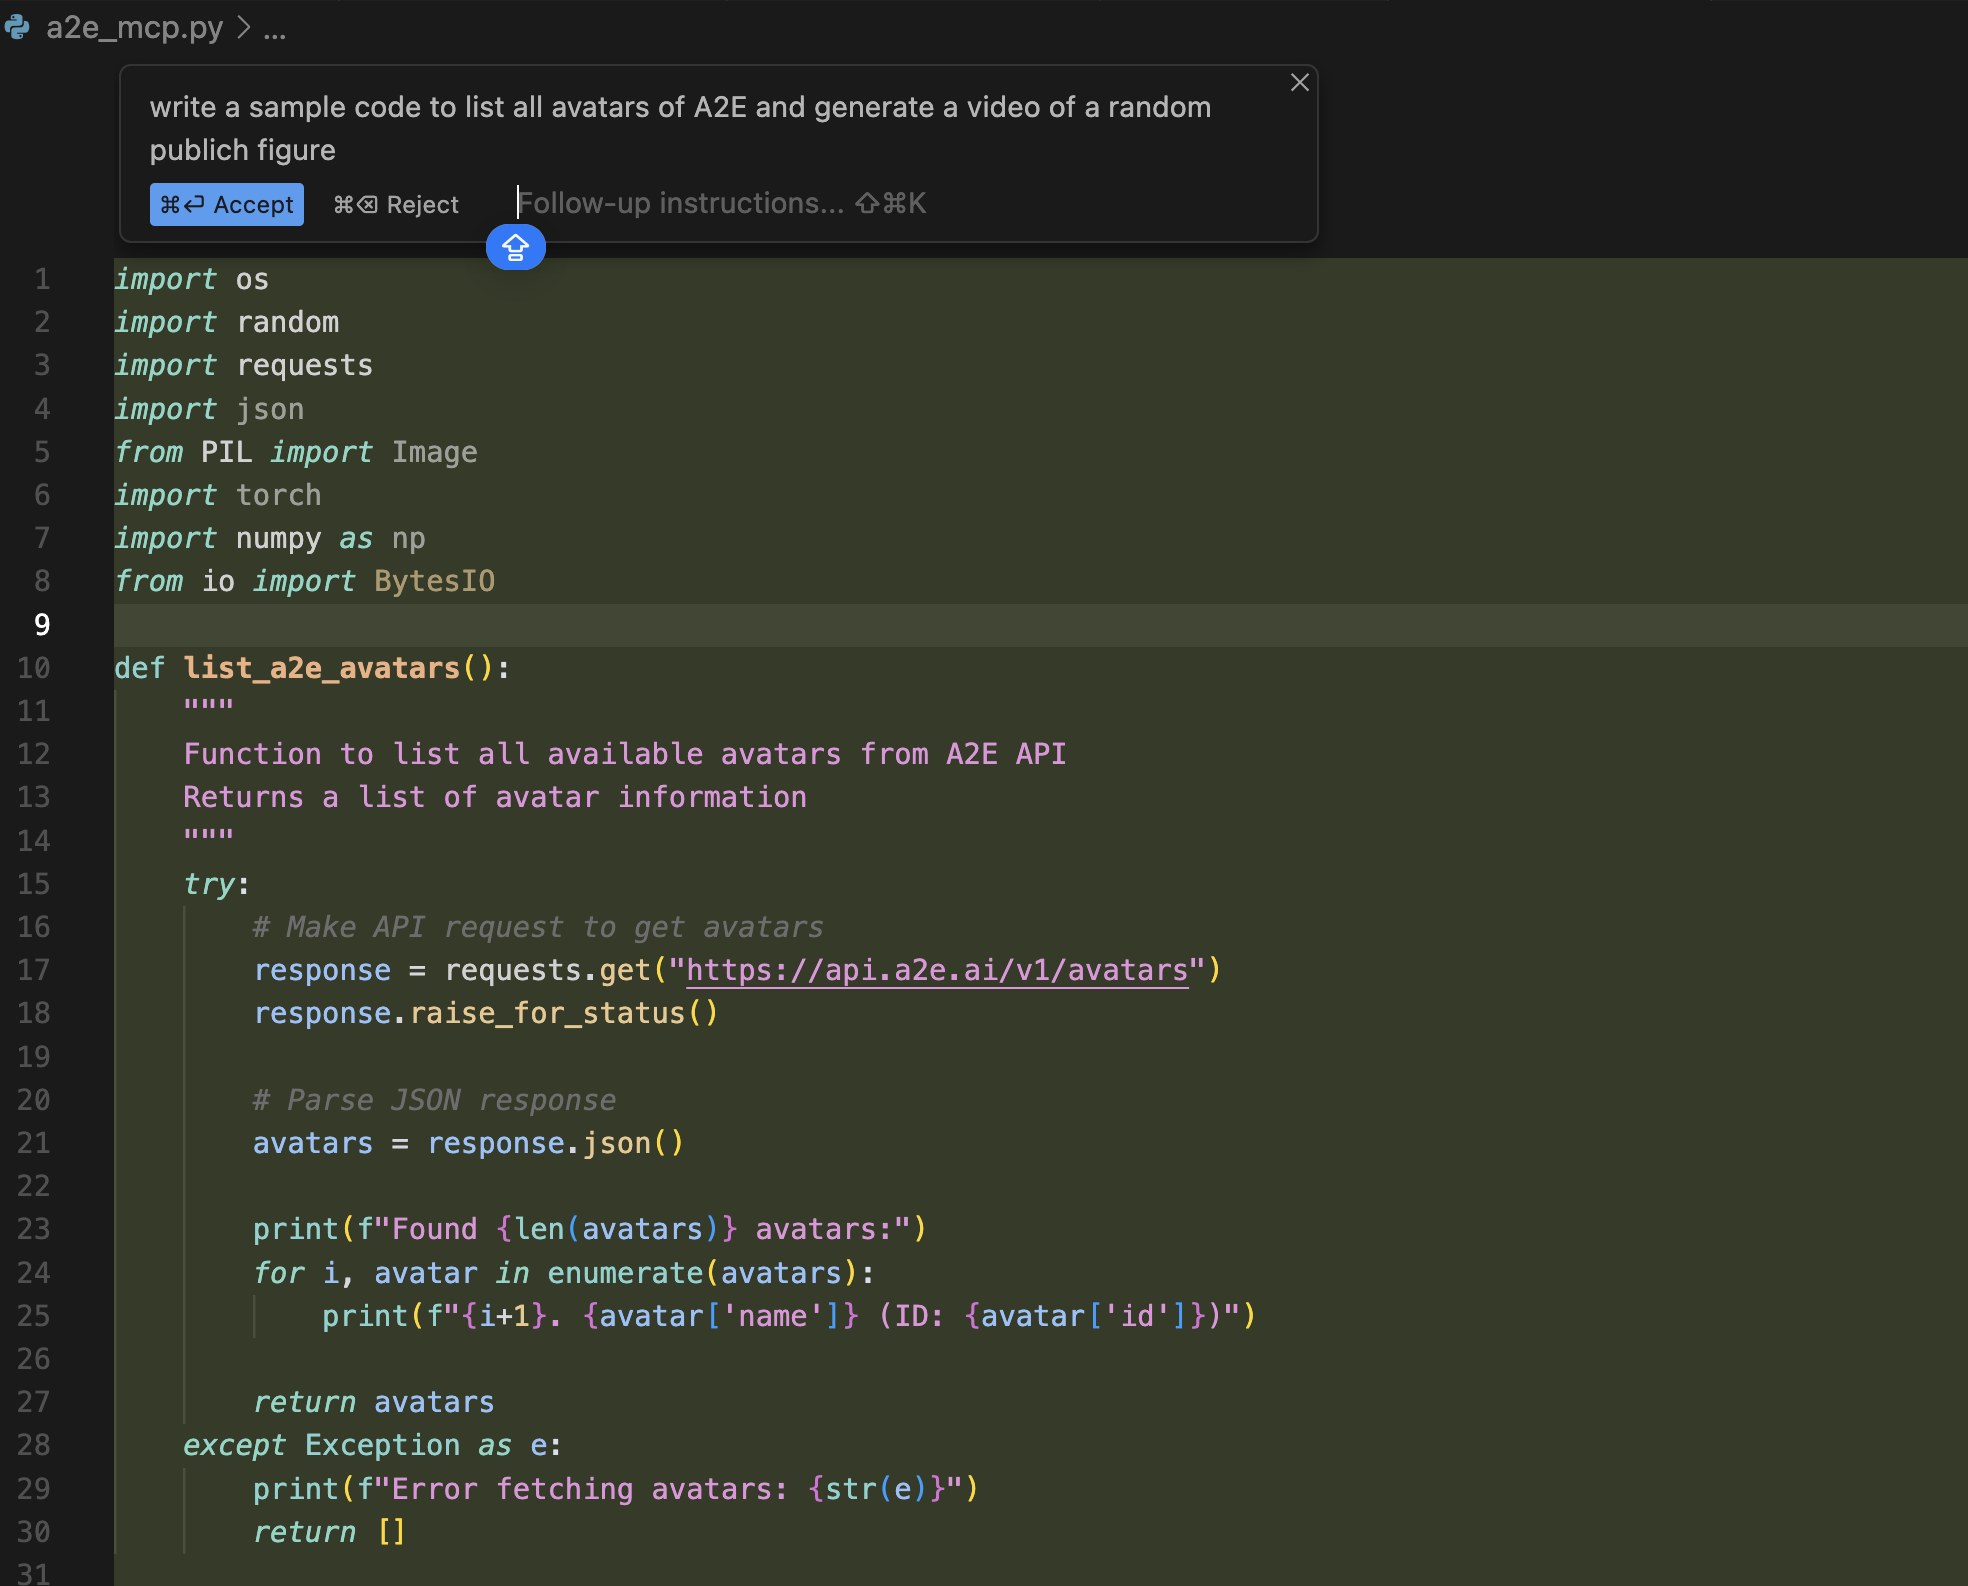The image size is (1968, 1586).
Task: Click 'response.raise_for_status()' code
Action: point(486,1013)
